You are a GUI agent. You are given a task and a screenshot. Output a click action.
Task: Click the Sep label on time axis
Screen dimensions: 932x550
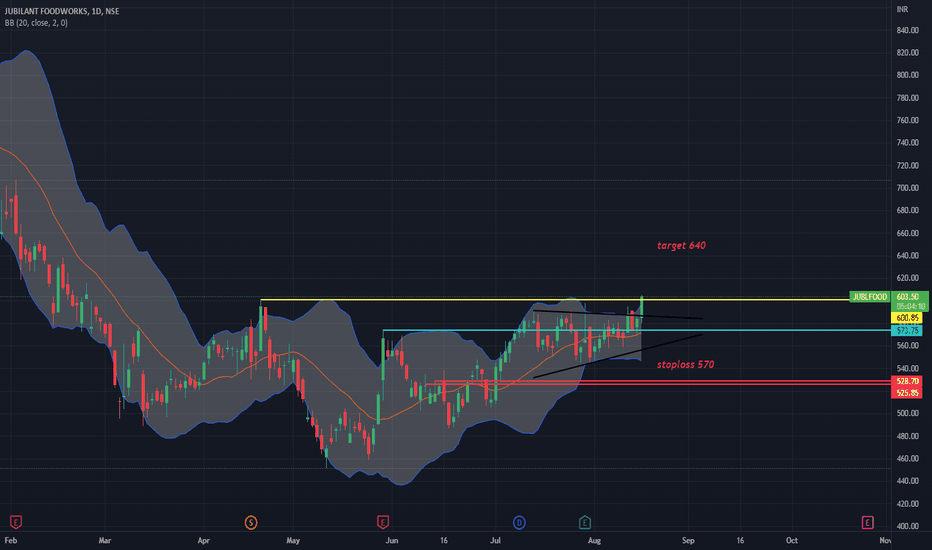[688, 540]
